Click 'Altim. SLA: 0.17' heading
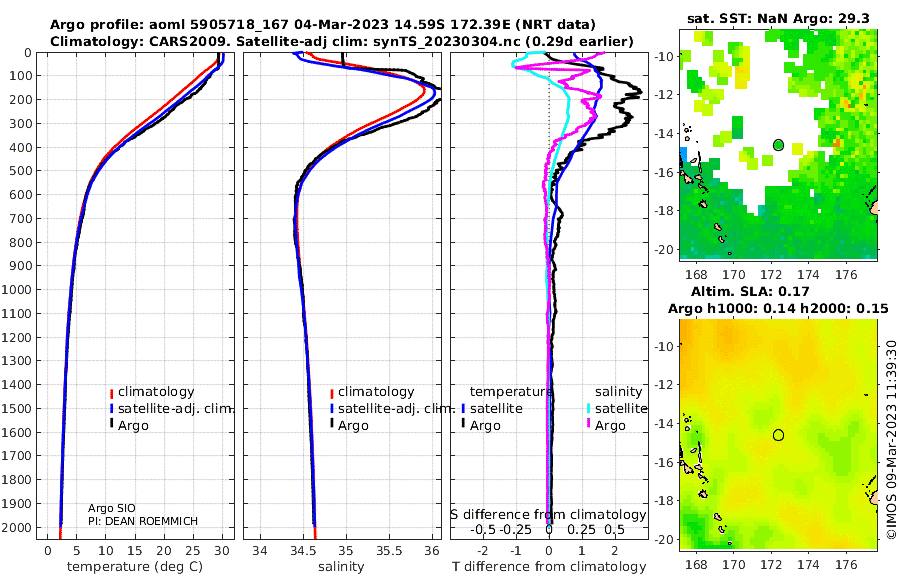 750,291
